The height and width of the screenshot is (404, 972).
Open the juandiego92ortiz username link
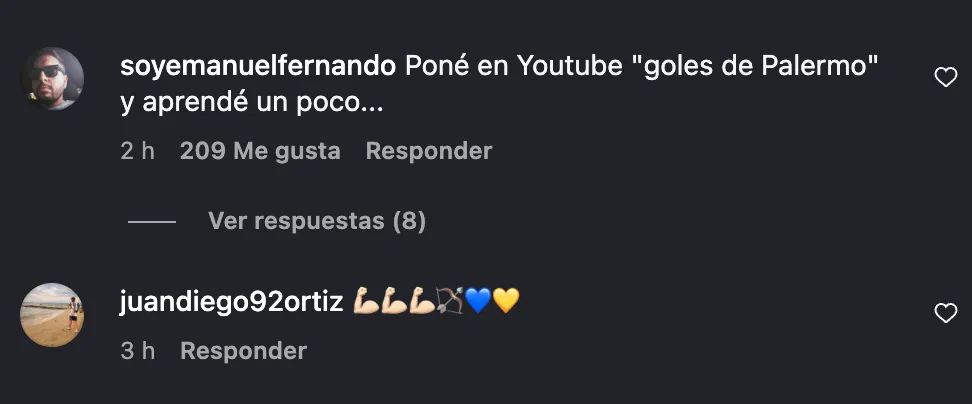coord(231,302)
